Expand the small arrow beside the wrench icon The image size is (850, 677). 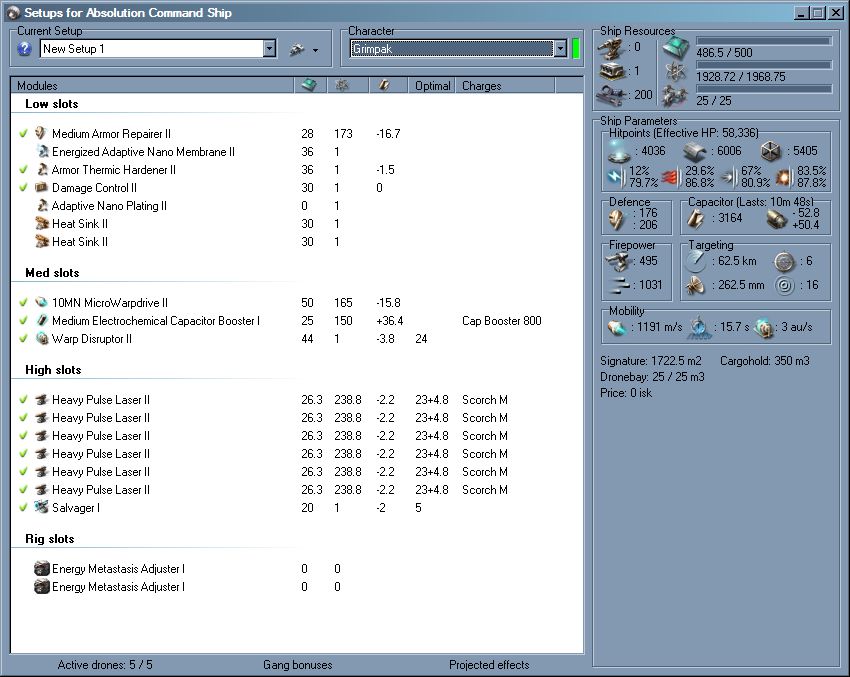click(x=315, y=50)
